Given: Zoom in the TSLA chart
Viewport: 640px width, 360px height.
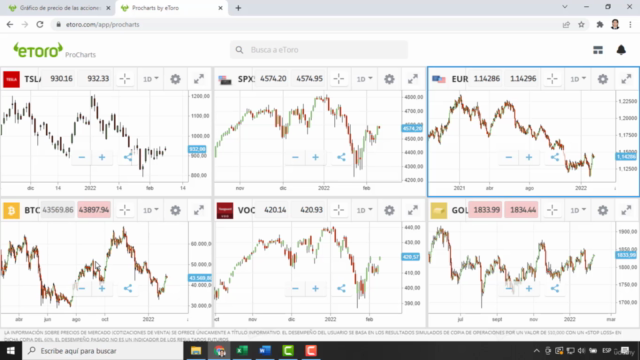Looking at the screenshot, I should pyautogui.click(x=102, y=157).
